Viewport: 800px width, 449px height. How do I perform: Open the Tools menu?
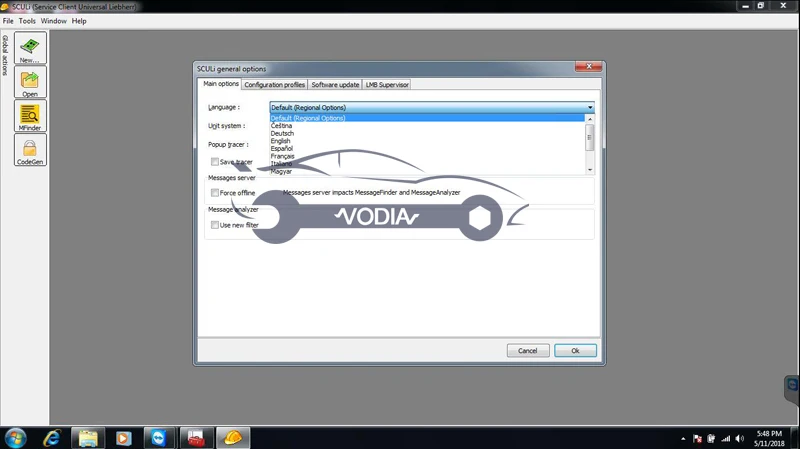27,21
